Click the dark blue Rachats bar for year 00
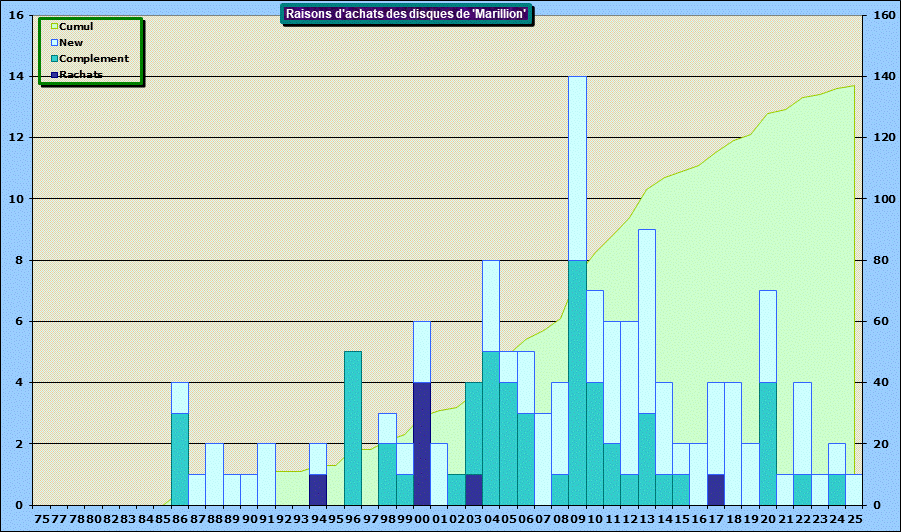The image size is (901, 532). [422, 443]
